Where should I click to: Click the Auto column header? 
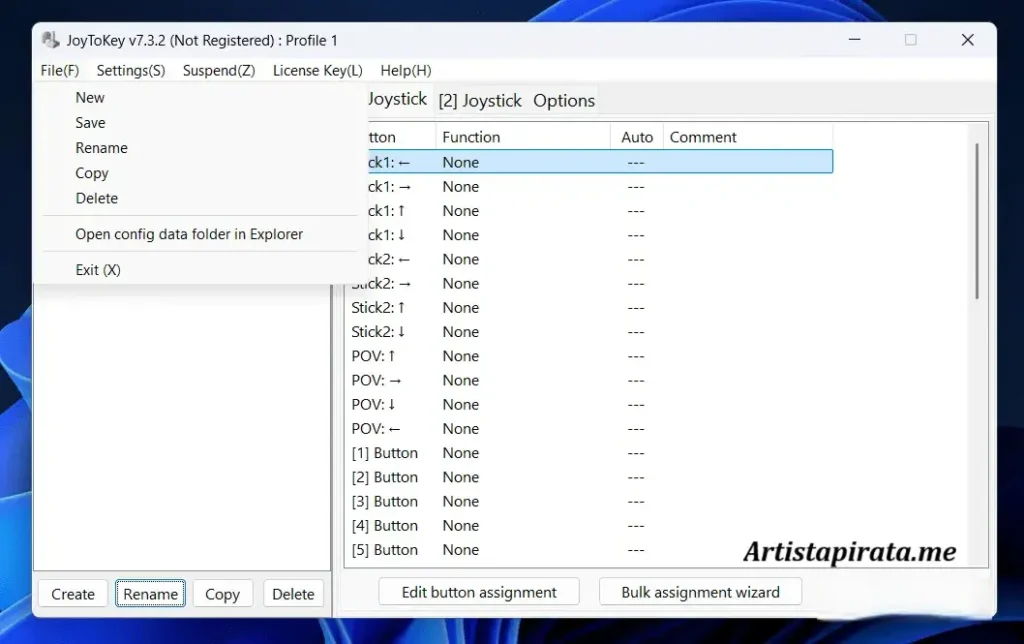tap(637, 137)
